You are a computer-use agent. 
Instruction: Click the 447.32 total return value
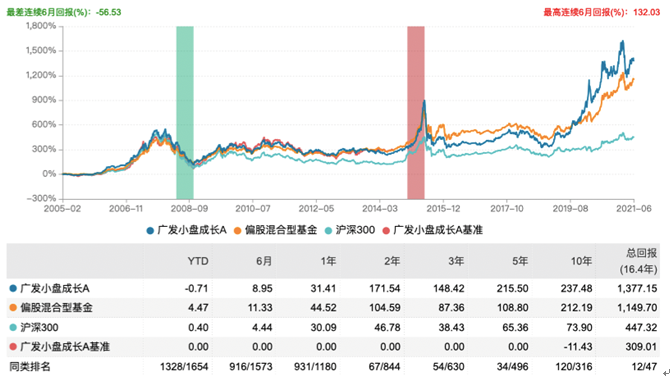(x=641, y=328)
